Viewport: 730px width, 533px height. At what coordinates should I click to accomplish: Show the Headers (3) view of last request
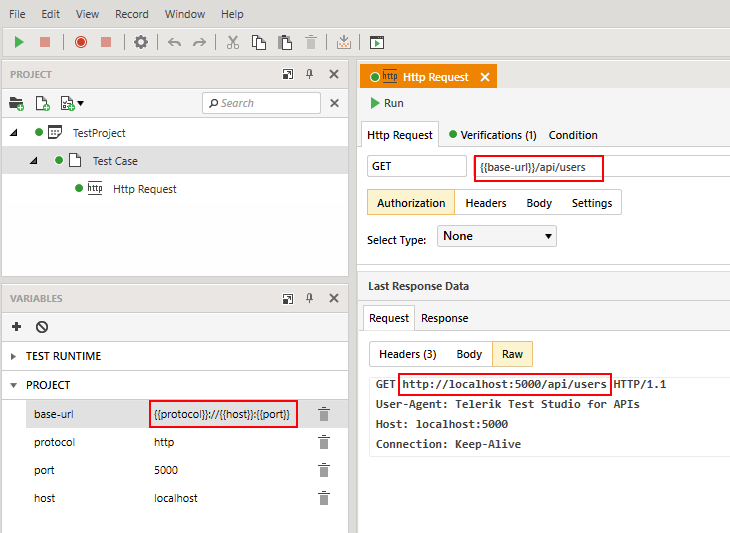[x=408, y=354]
